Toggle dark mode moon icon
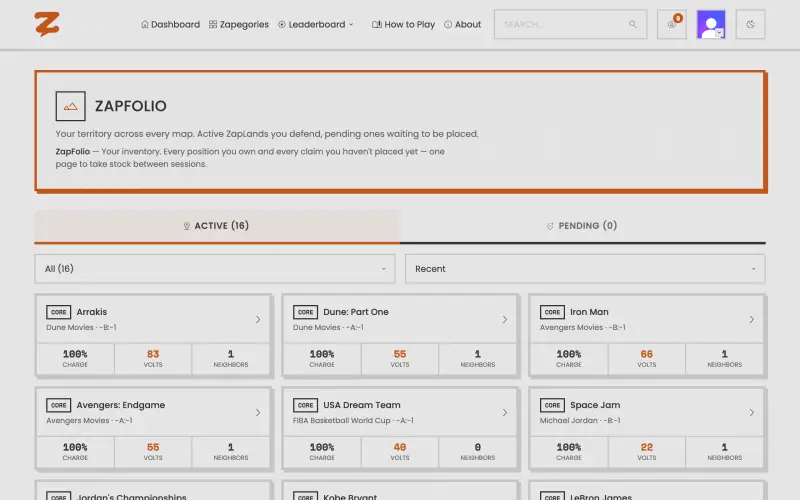The width and height of the screenshot is (800, 500). (x=750, y=24)
